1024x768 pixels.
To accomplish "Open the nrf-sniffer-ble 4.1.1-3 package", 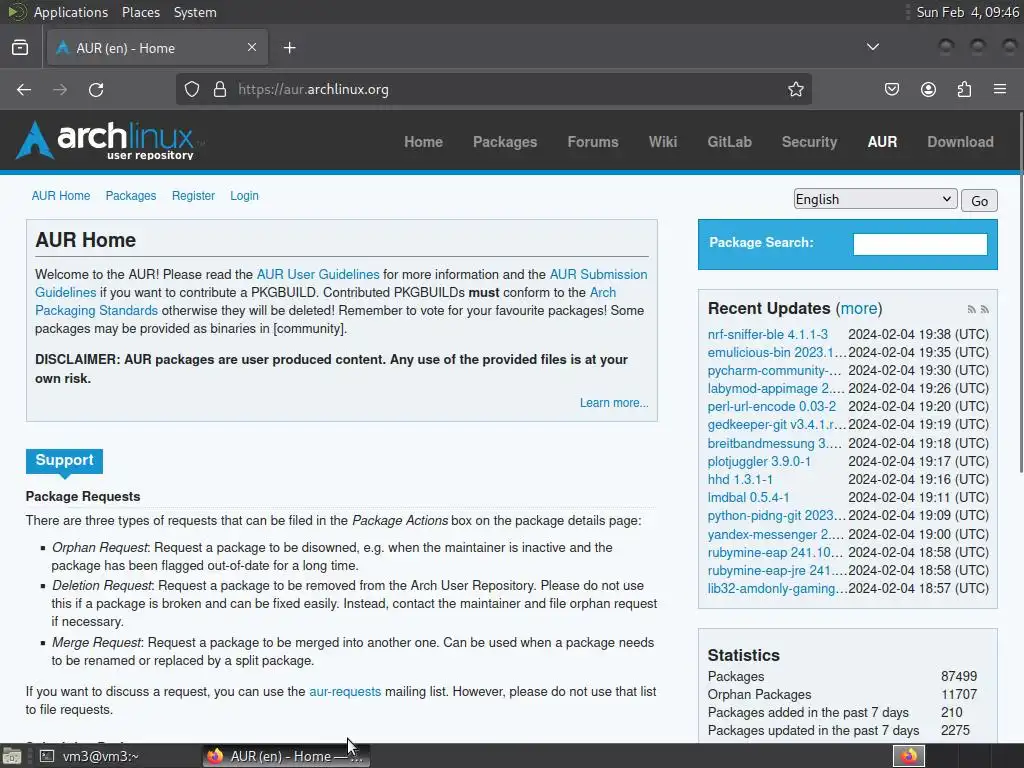I will [767, 334].
